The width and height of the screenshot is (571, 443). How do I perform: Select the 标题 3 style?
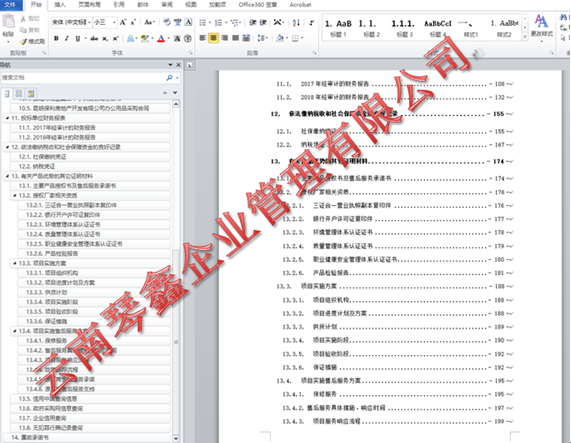[x=403, y=28]
